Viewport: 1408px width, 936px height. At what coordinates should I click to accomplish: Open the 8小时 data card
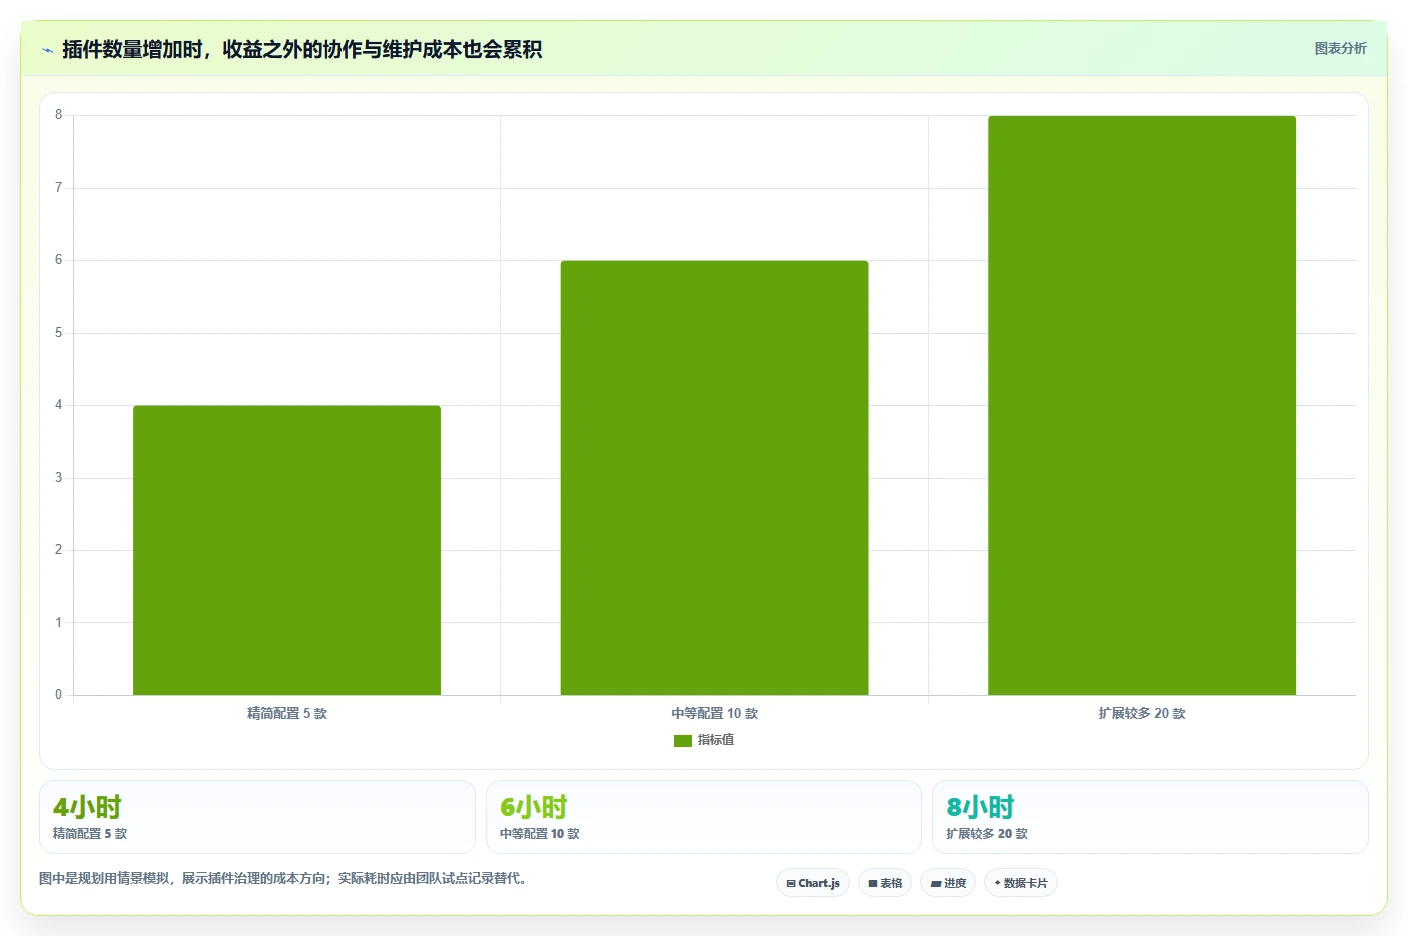tap(1150, 817)
